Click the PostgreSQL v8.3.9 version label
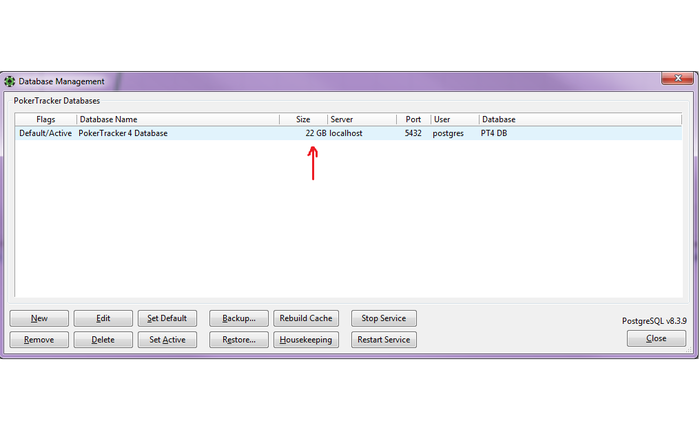 click(x=654, y=321)
